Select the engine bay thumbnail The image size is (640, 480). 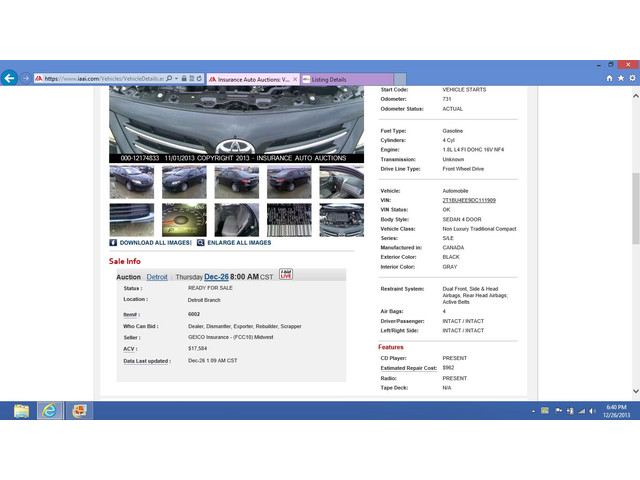click(x=342, y=220)
